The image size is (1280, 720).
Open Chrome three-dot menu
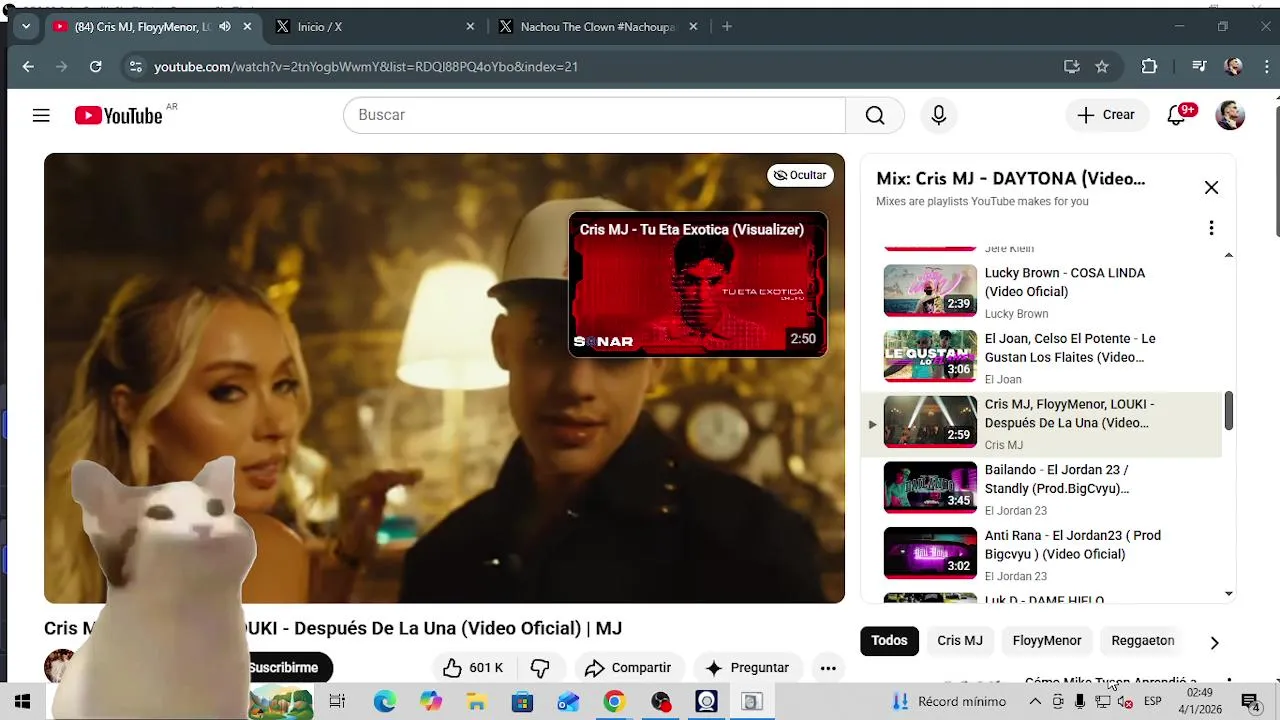pos(1267,67)
